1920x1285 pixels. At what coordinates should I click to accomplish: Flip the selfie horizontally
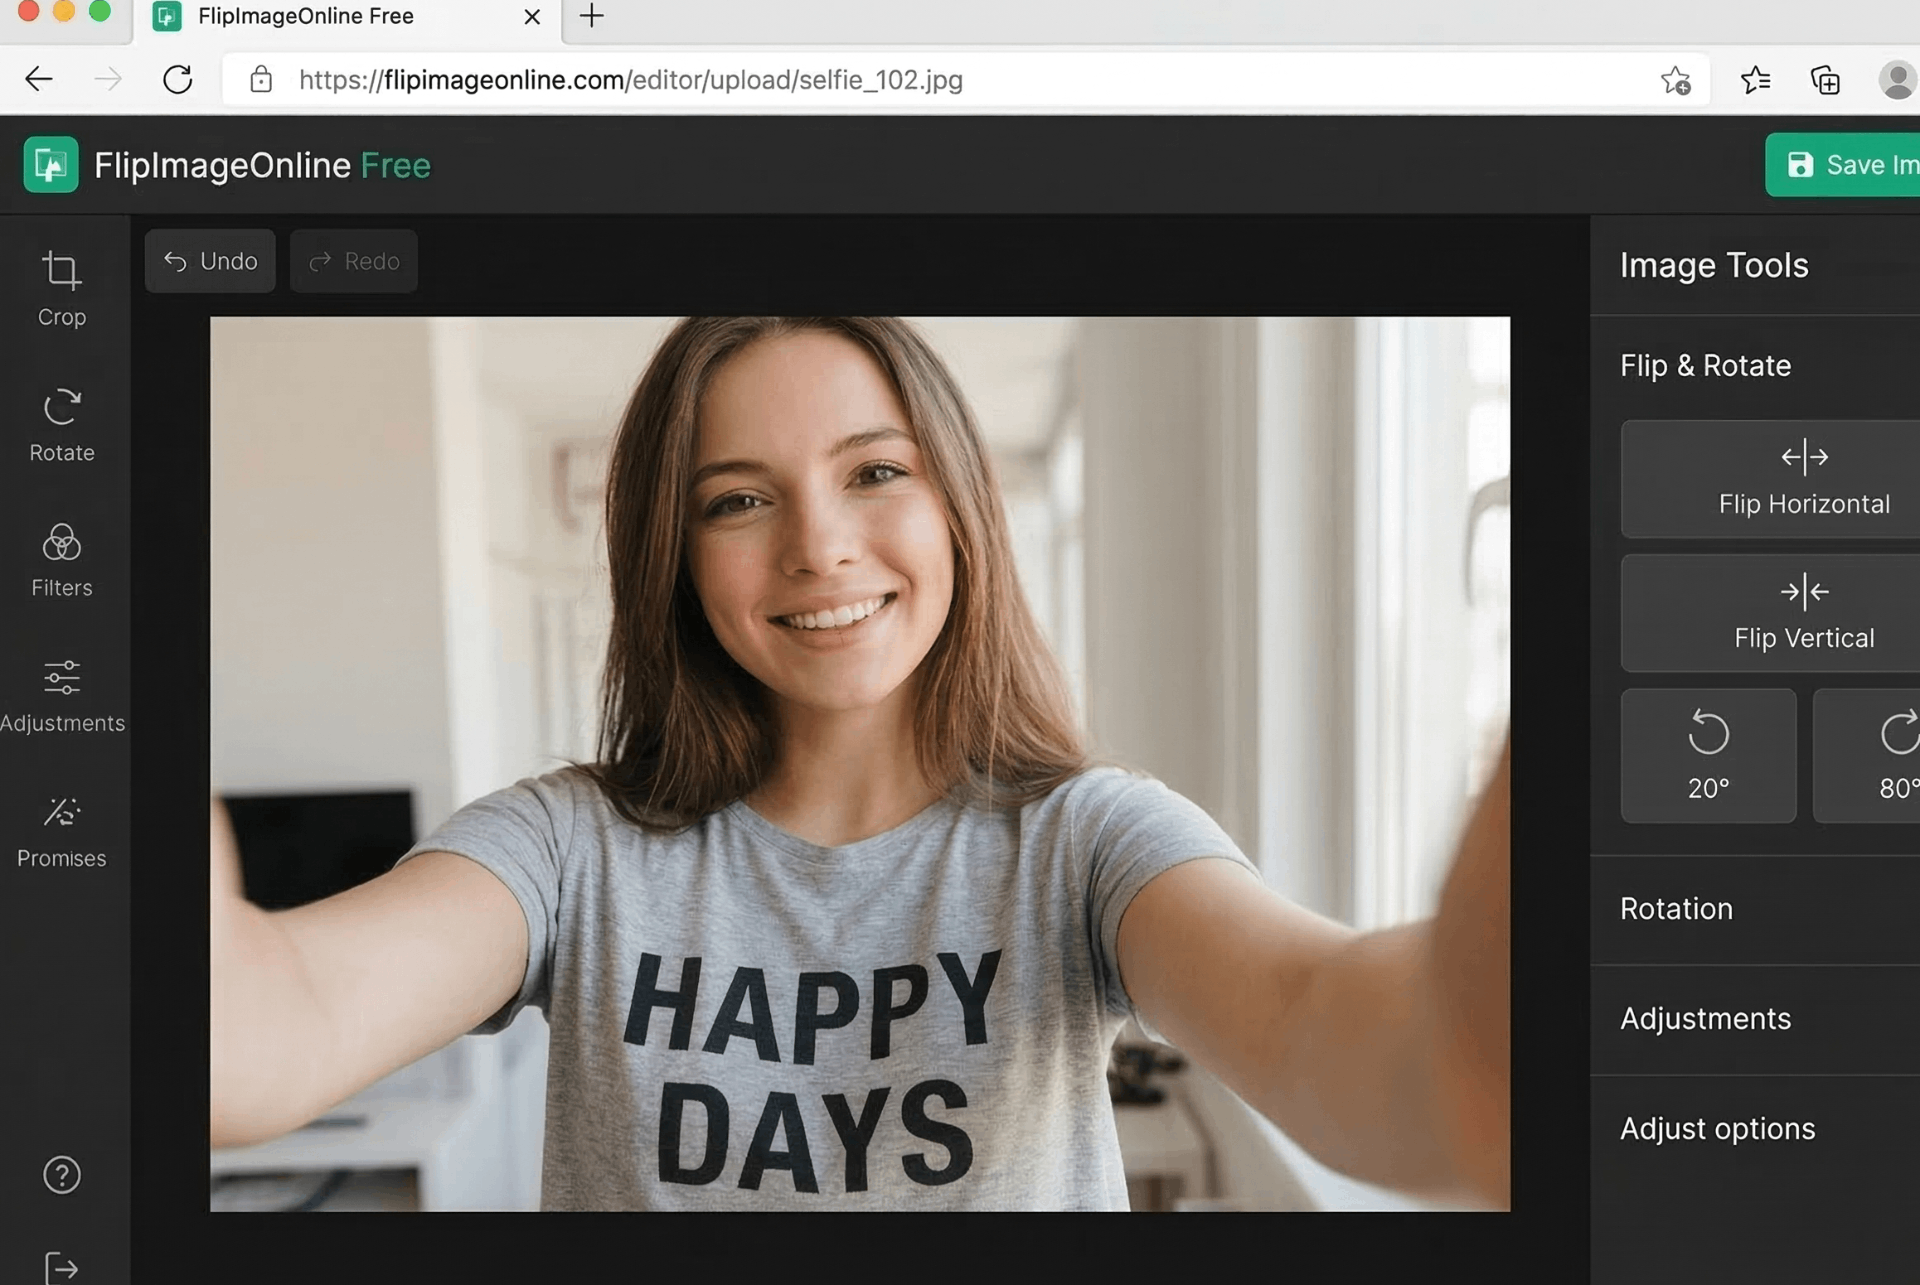[x=1803, y=480]
